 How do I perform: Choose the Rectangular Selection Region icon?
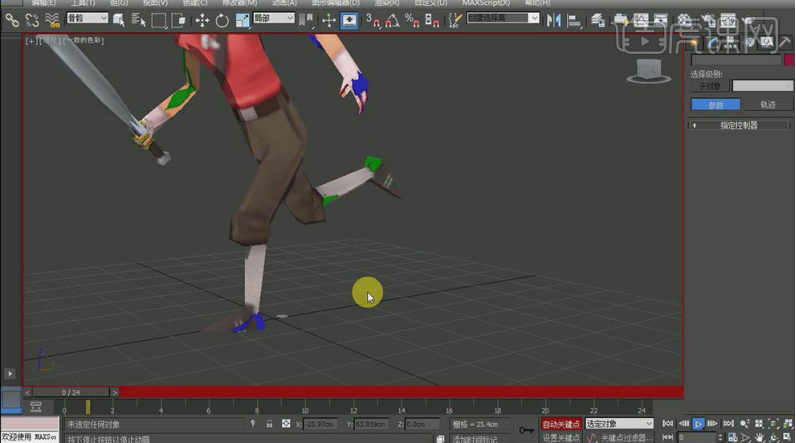coord(158,20)
